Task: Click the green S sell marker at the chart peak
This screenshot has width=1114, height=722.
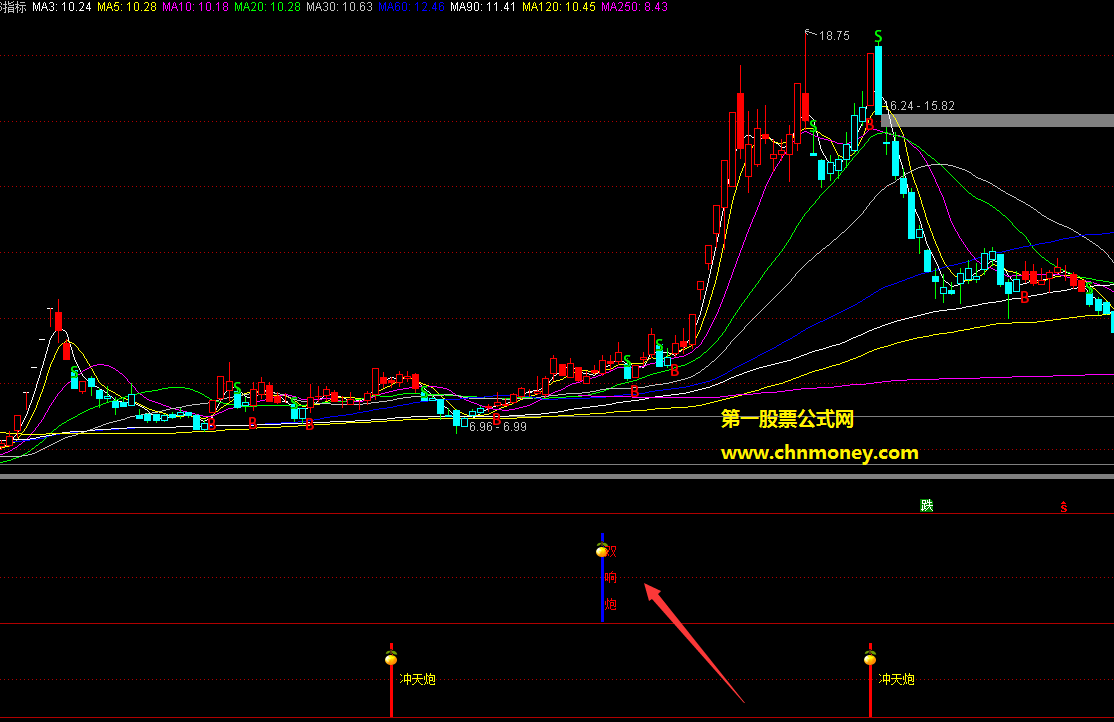Action: click(879, 36)
